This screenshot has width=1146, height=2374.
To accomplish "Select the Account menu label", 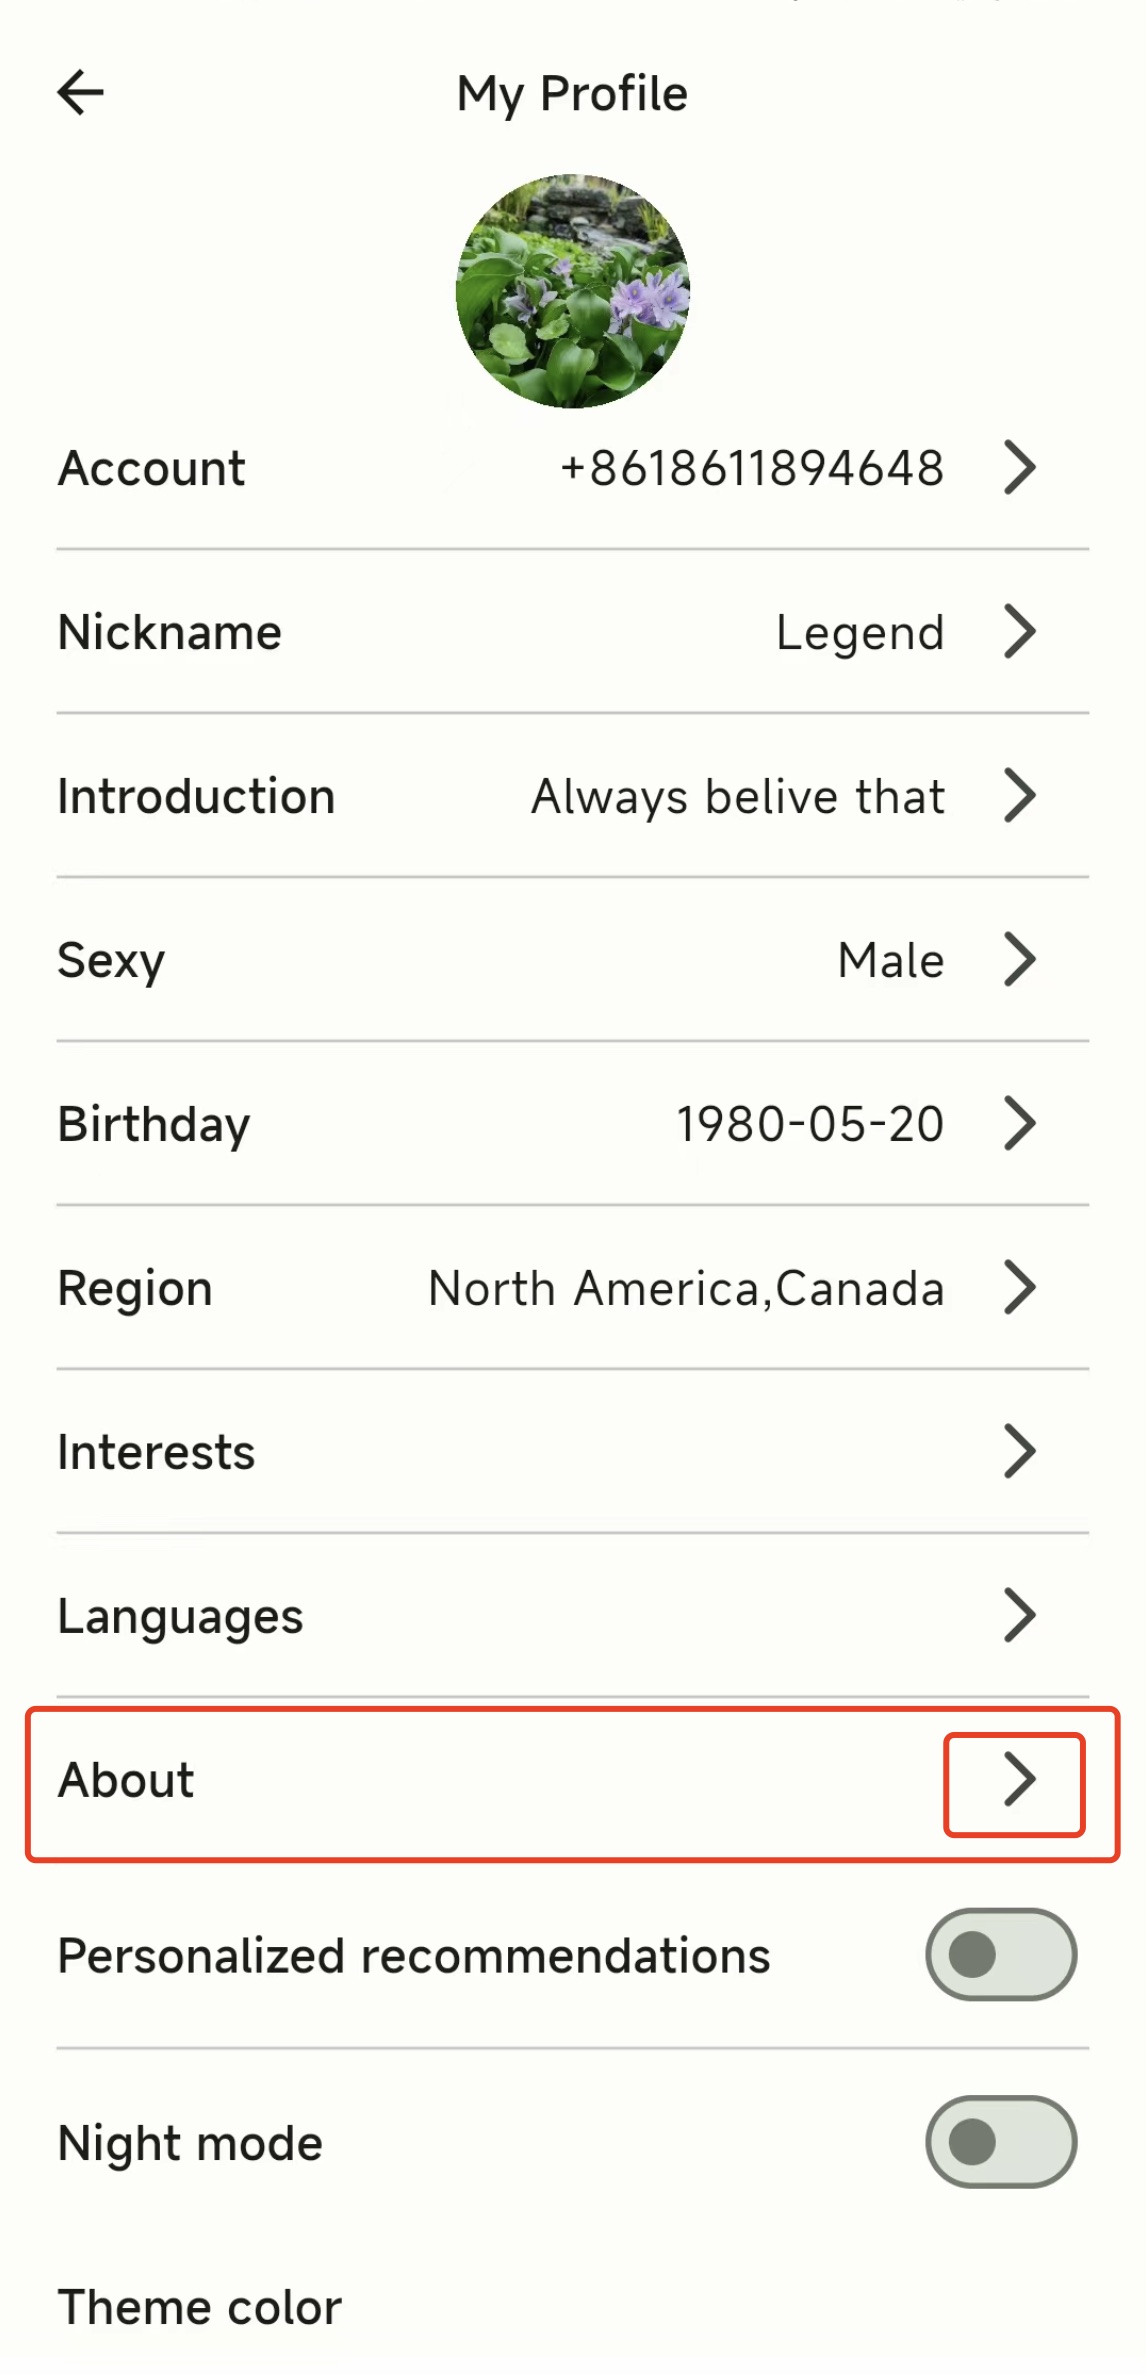I will [x=152, y=468].
